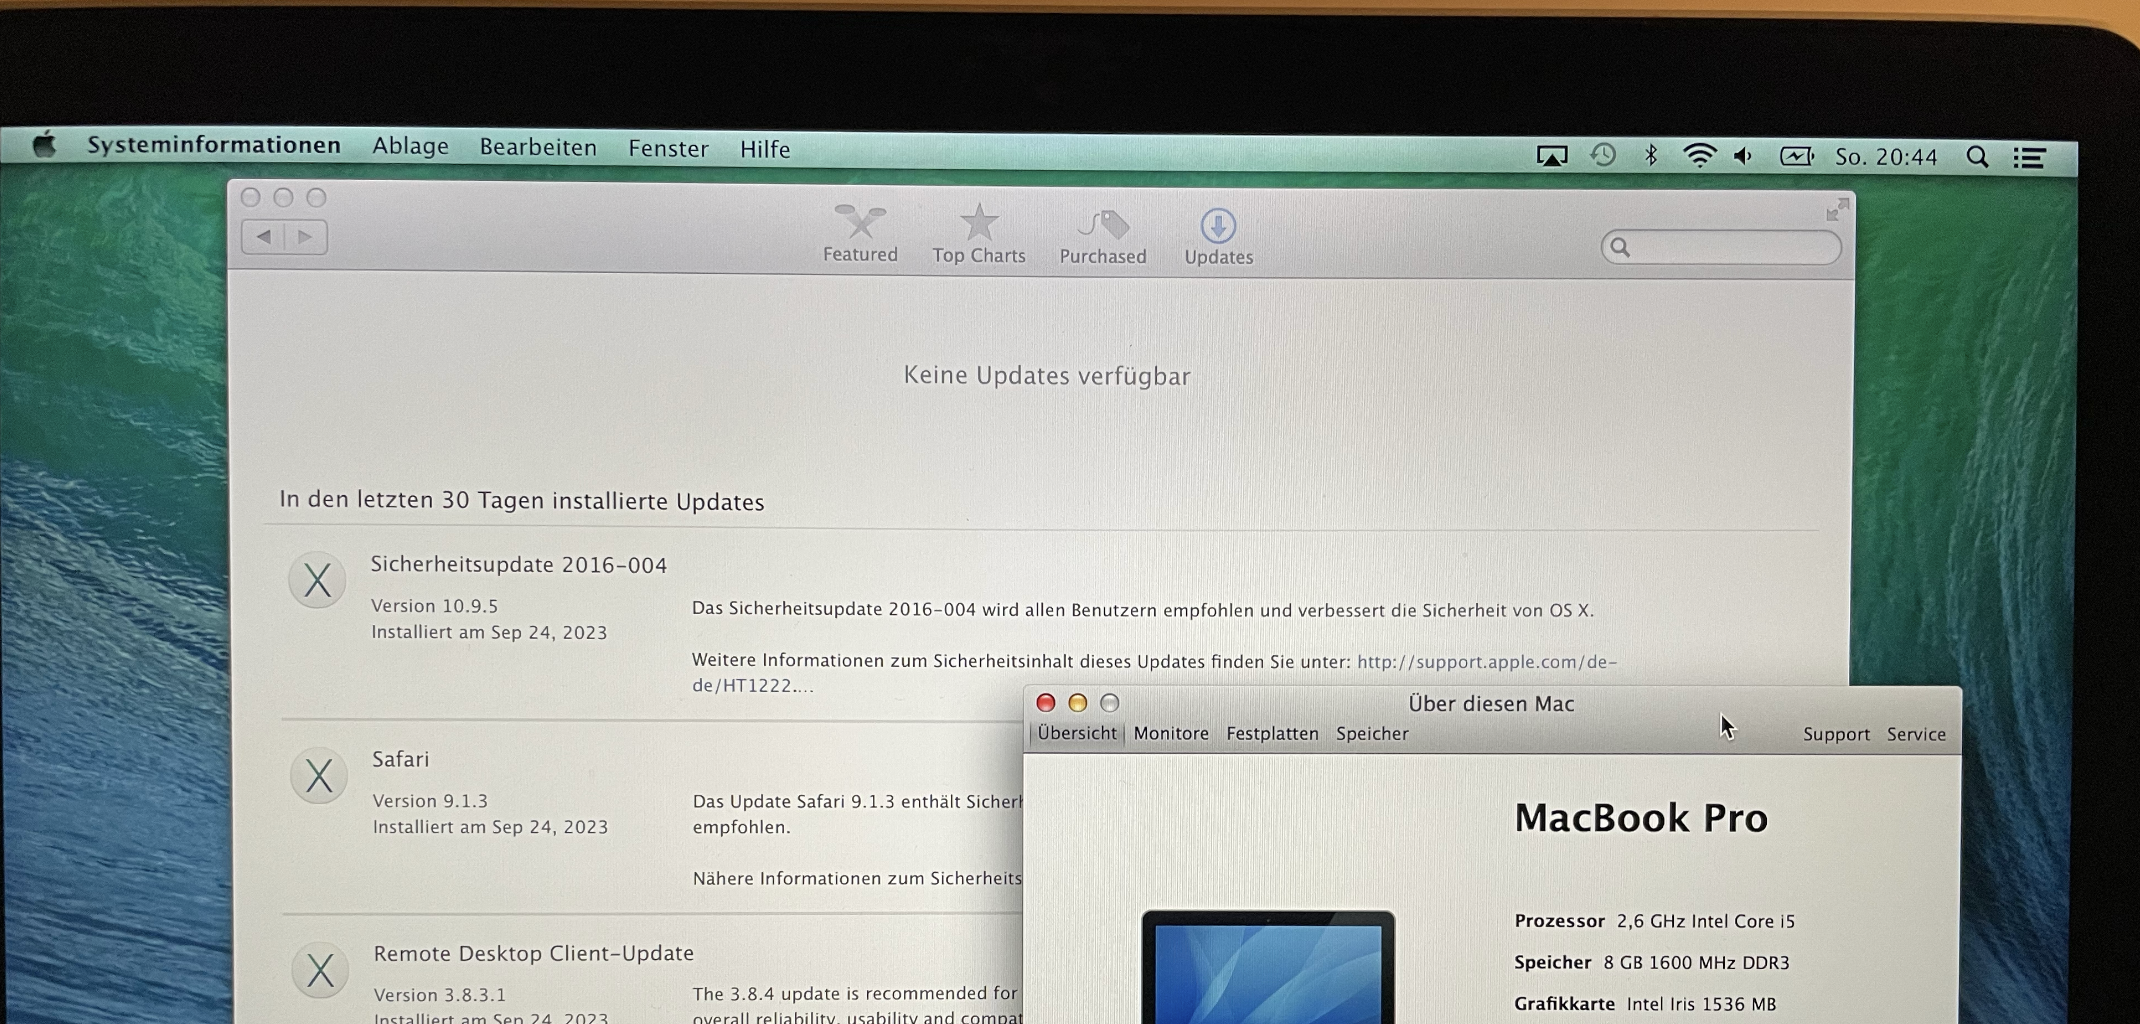Open the Notification Center list icon
This screenshot has height=1024, width=2140.
coord(2029,158)
